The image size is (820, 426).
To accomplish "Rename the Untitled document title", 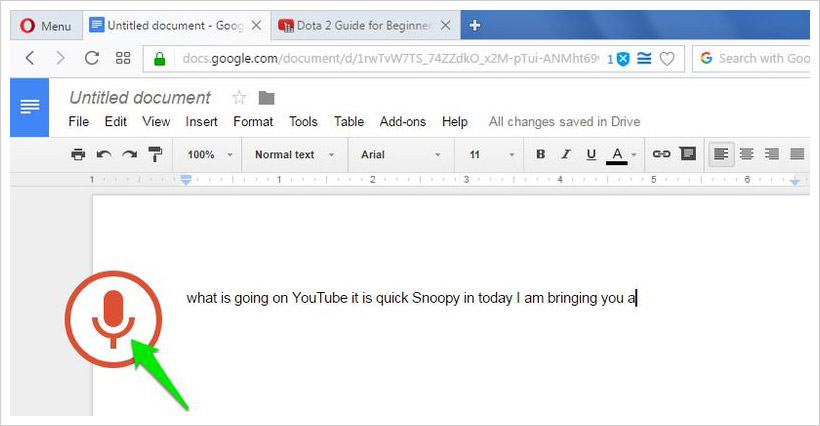I will [x=140, y=98].
